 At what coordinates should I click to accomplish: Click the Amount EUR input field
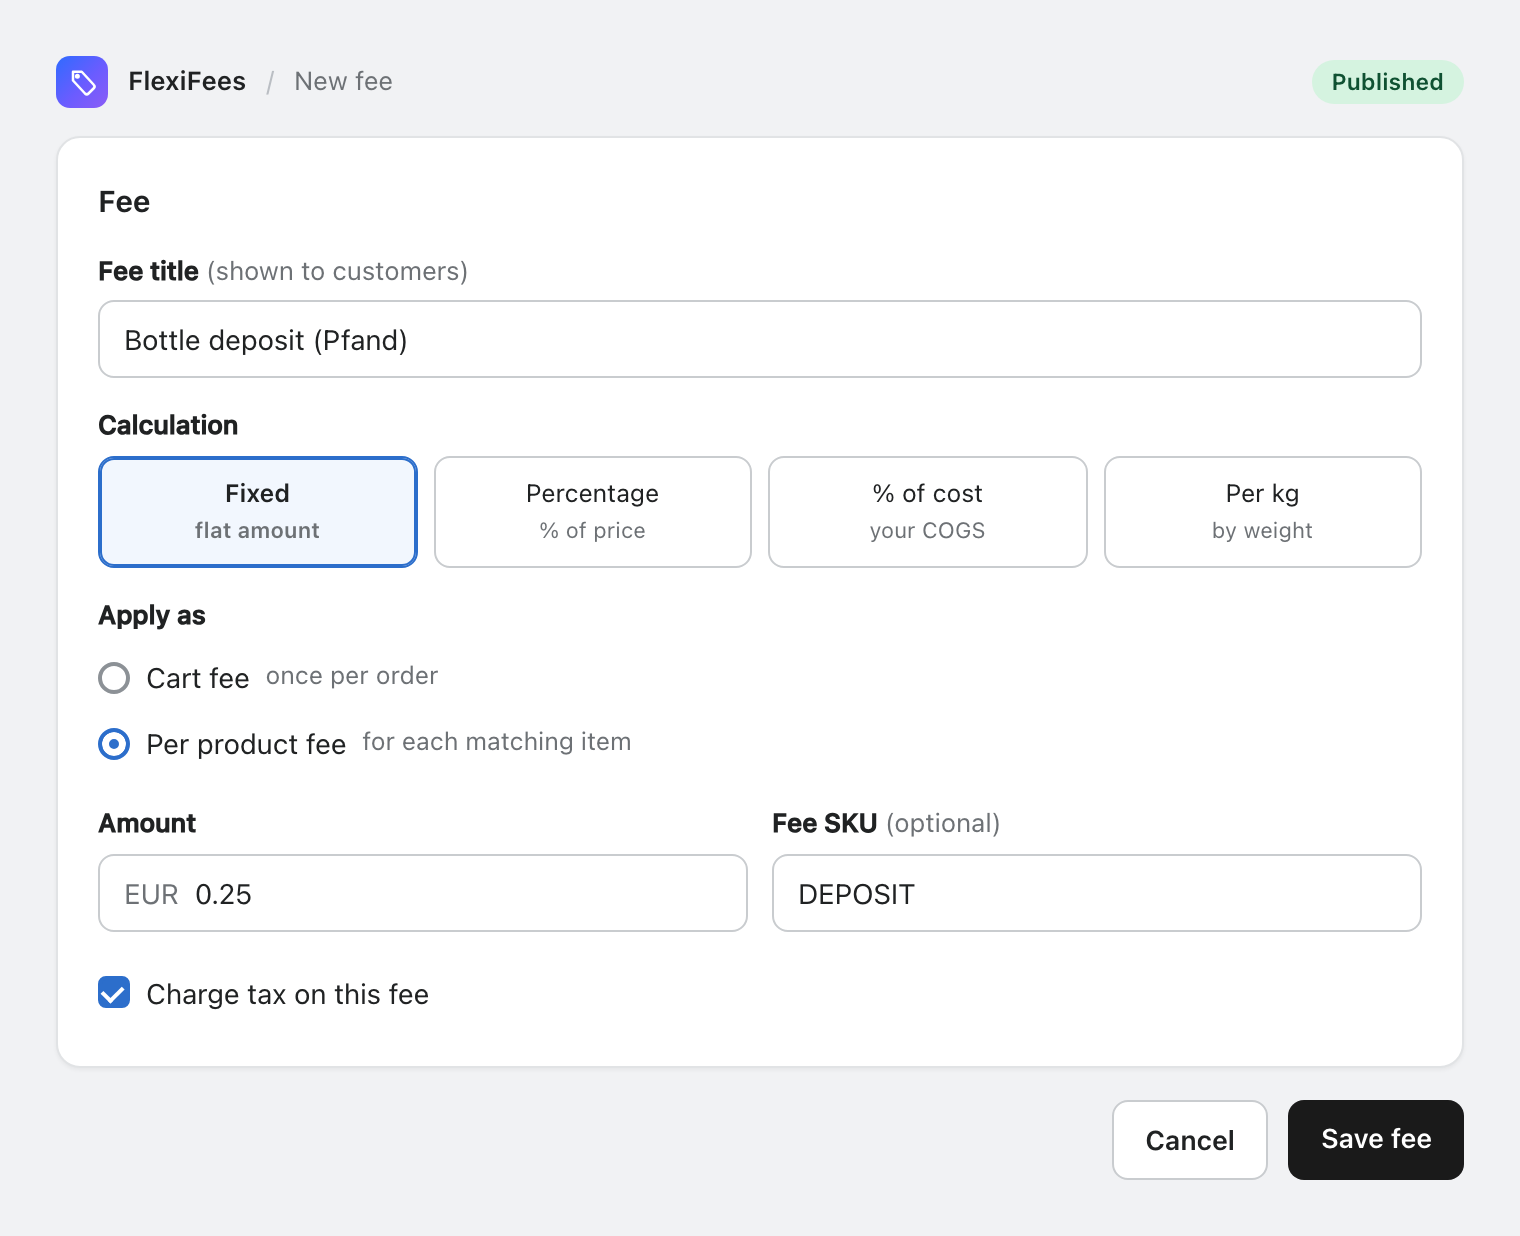tap(423, 893)
